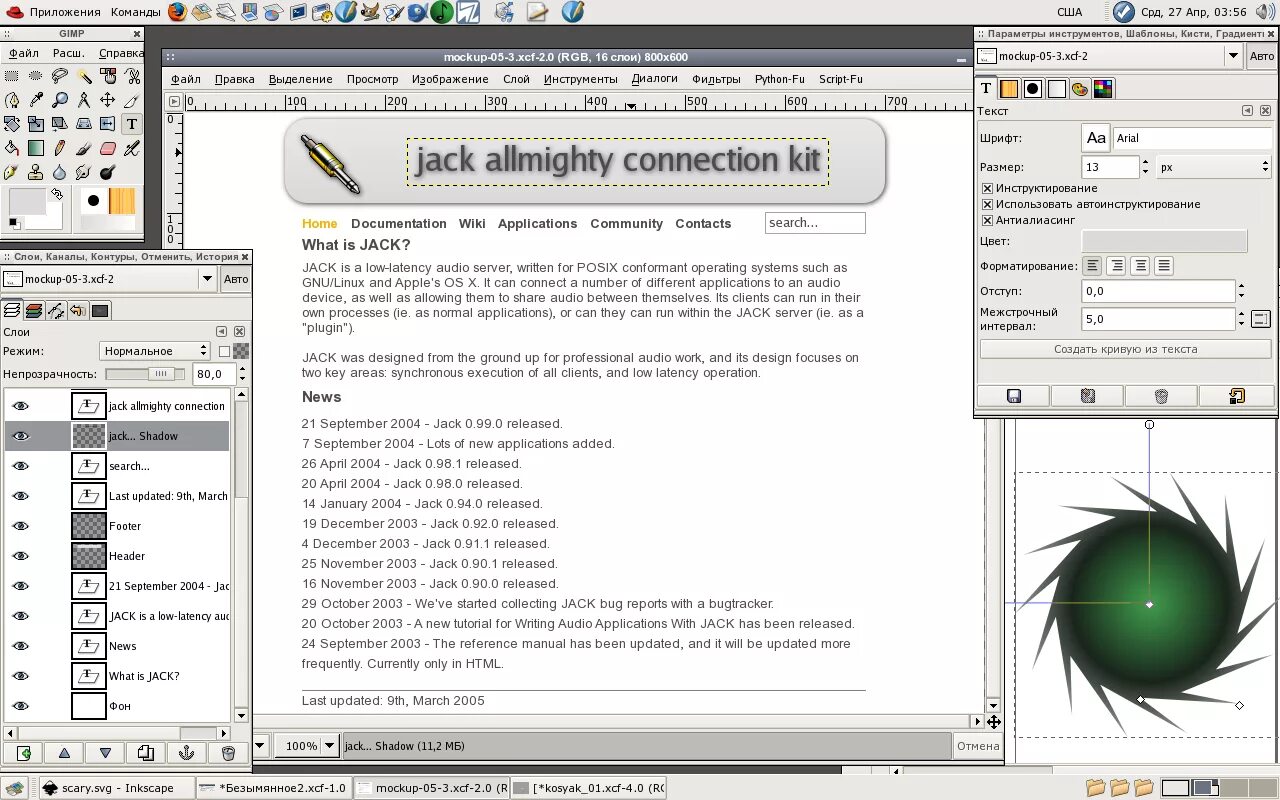Select the Fuzzy Select magic wand tool
Viewport: 1280px width, 800px height.
(84, 76)
